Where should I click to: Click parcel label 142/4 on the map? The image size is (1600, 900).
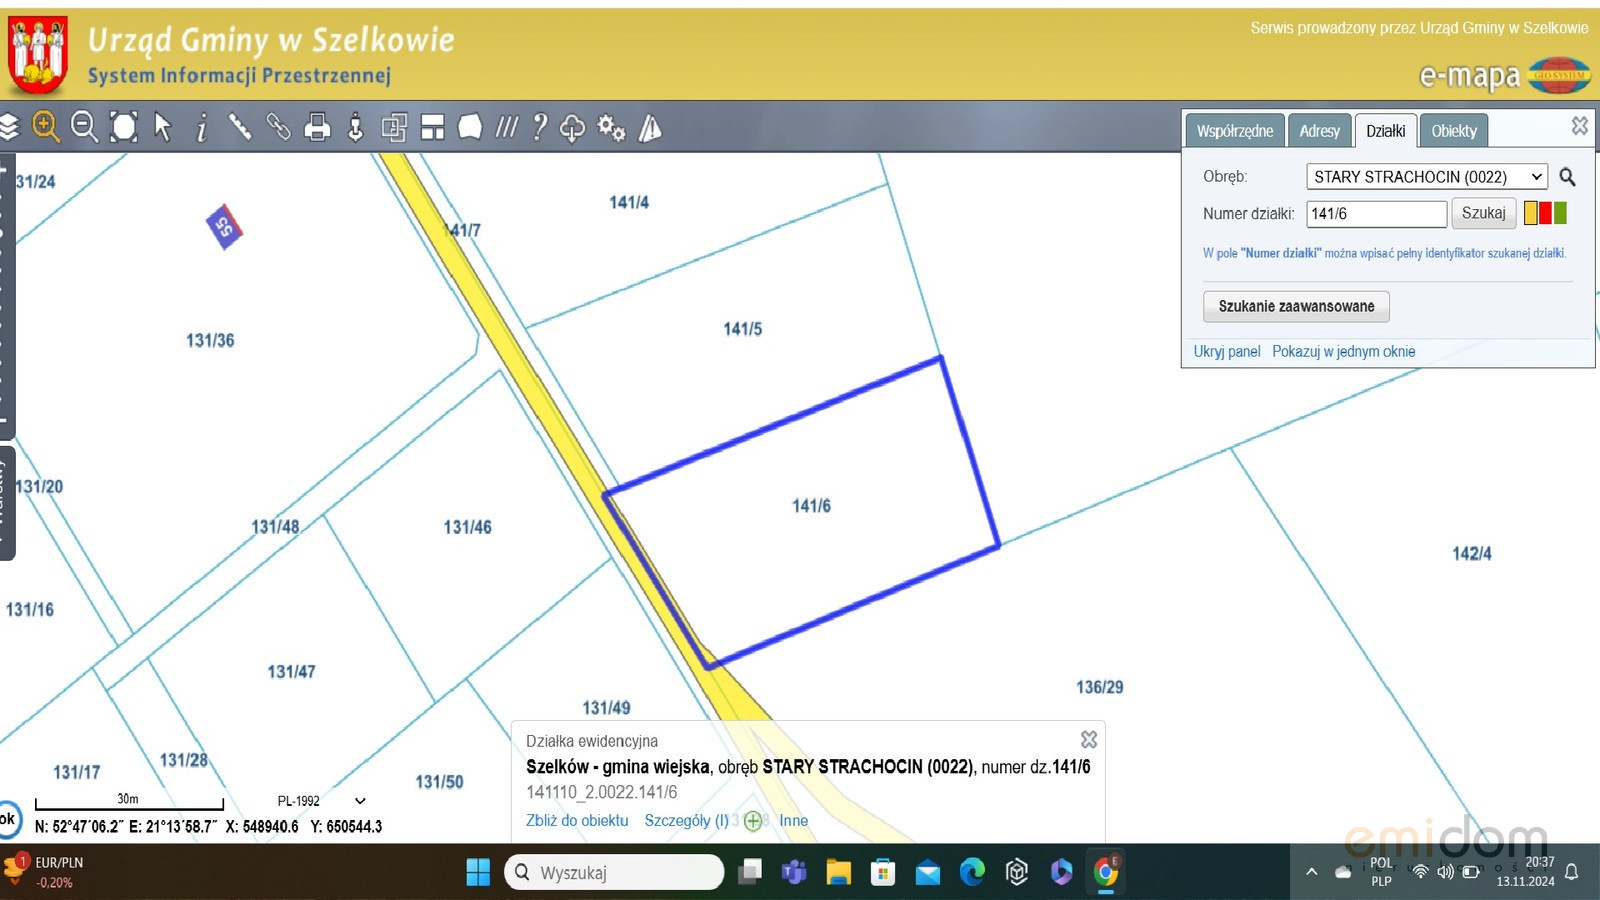point(1472,554)
